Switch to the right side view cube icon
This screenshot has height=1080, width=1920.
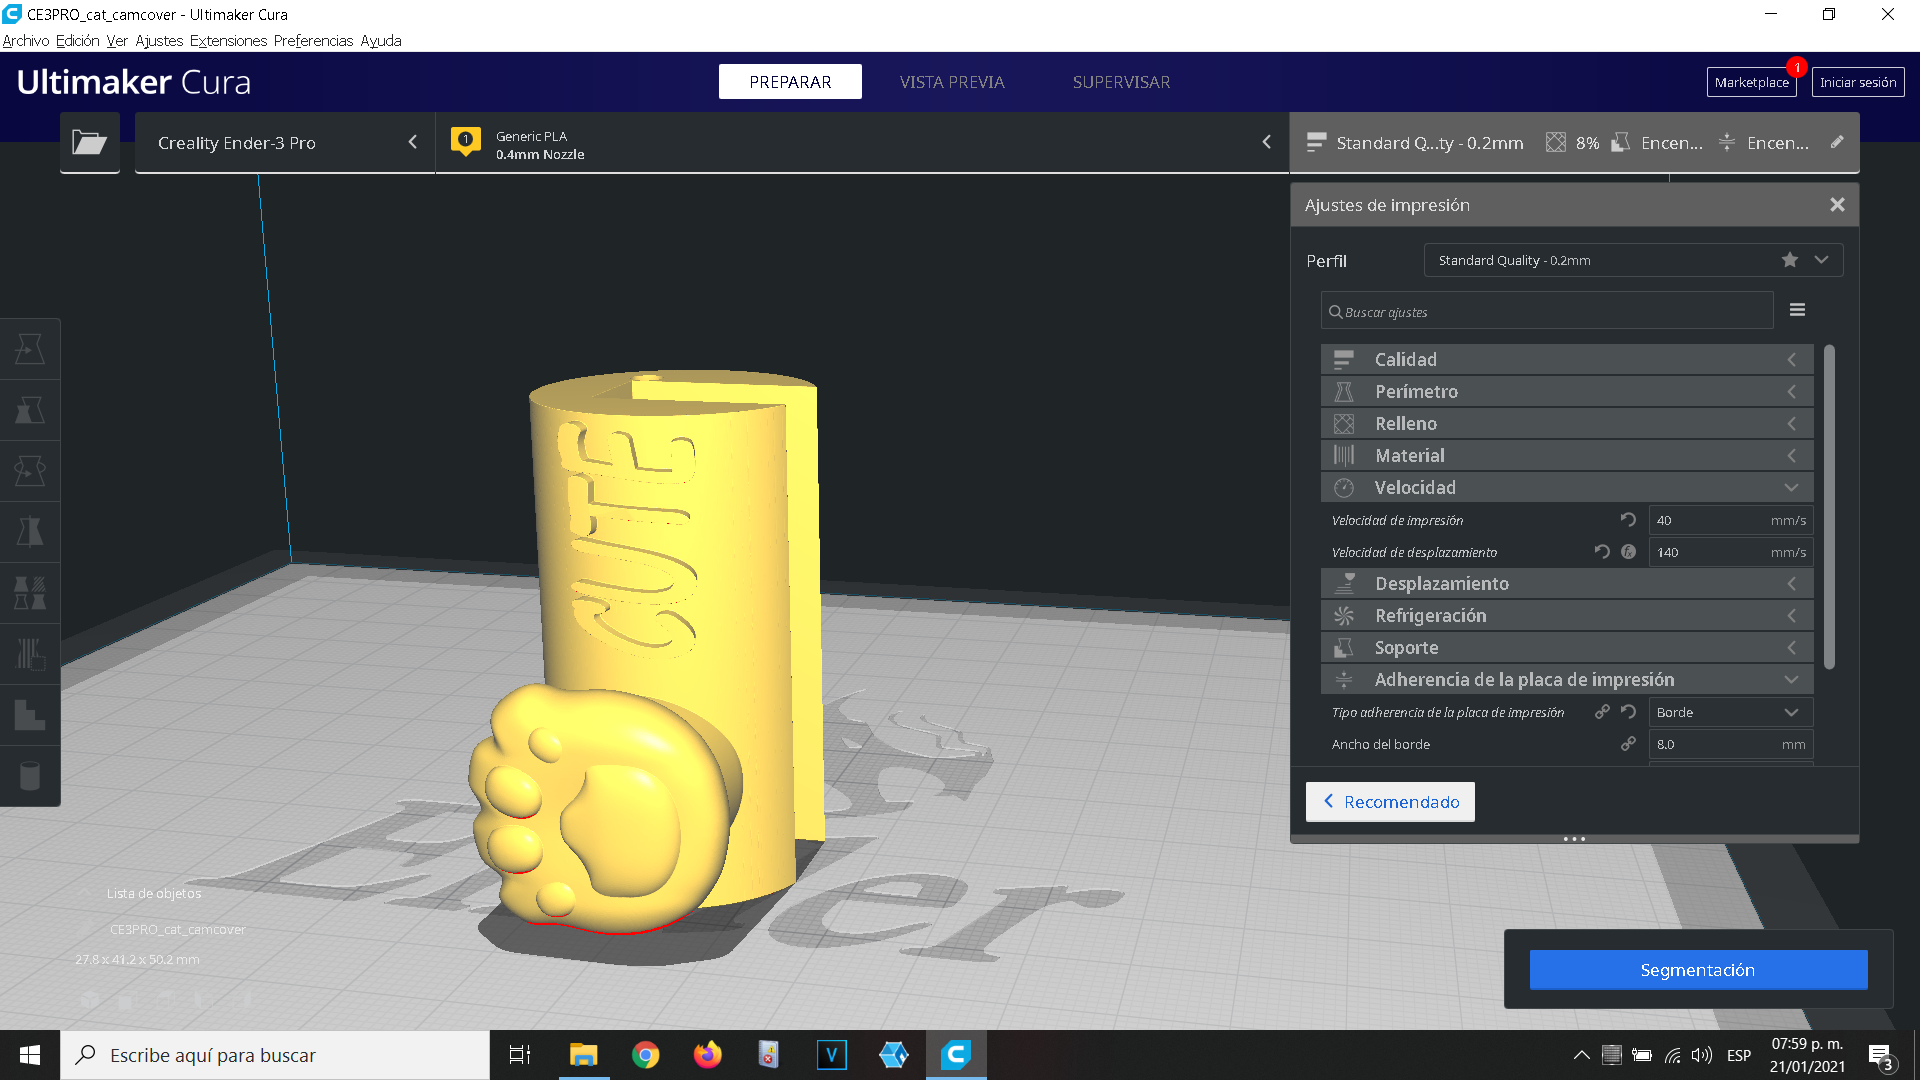click(244, 999)
